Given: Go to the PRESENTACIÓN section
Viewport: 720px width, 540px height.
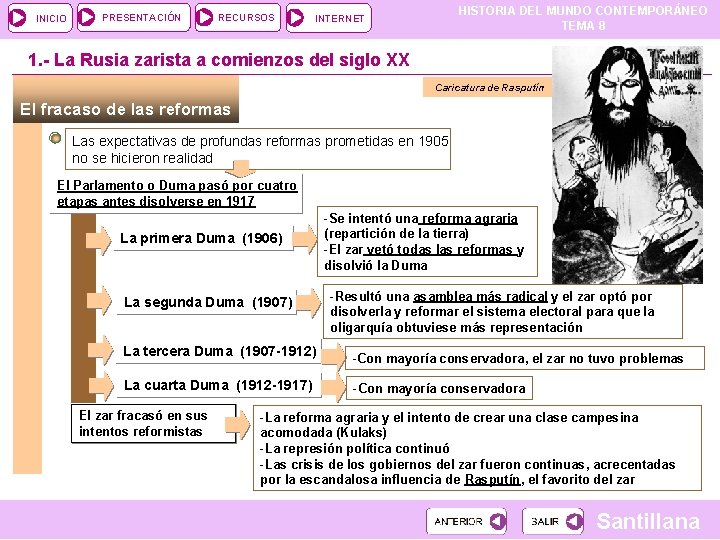Looking at the screenshot, I should (134, 17).
